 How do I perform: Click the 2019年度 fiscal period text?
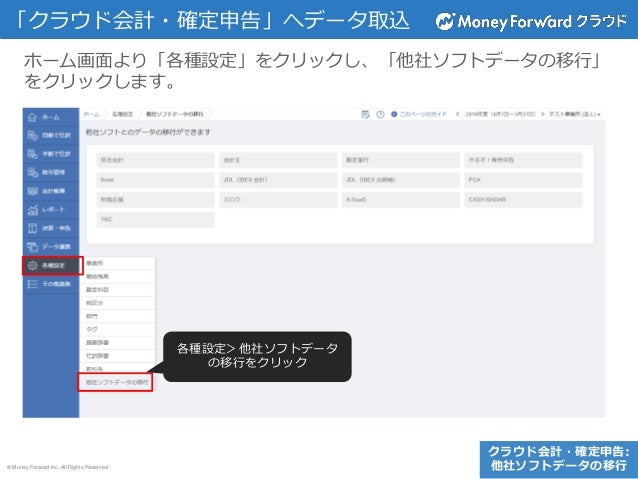point(500,114)
